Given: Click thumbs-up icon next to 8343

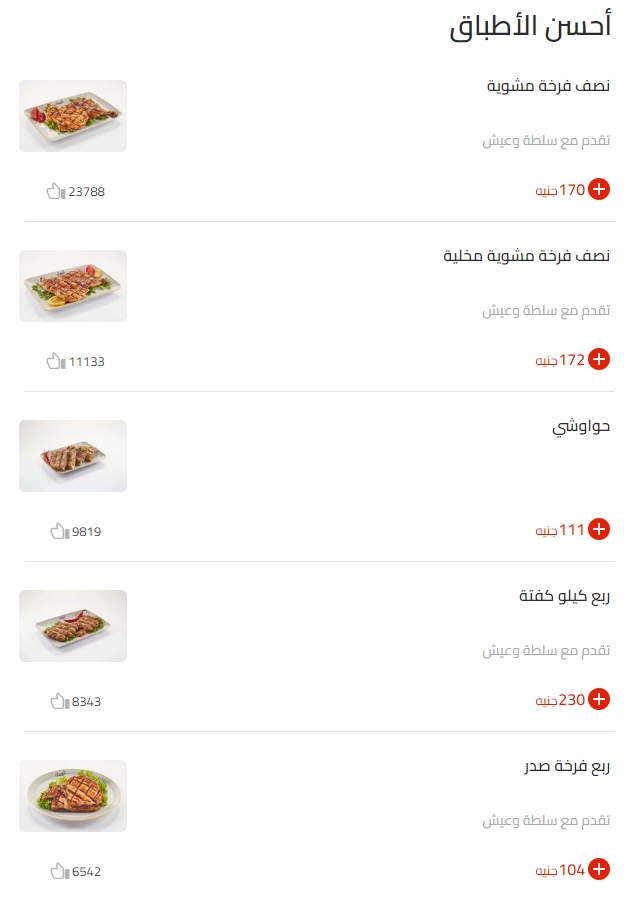Looking at the screenshot, I should pos(60,701).
